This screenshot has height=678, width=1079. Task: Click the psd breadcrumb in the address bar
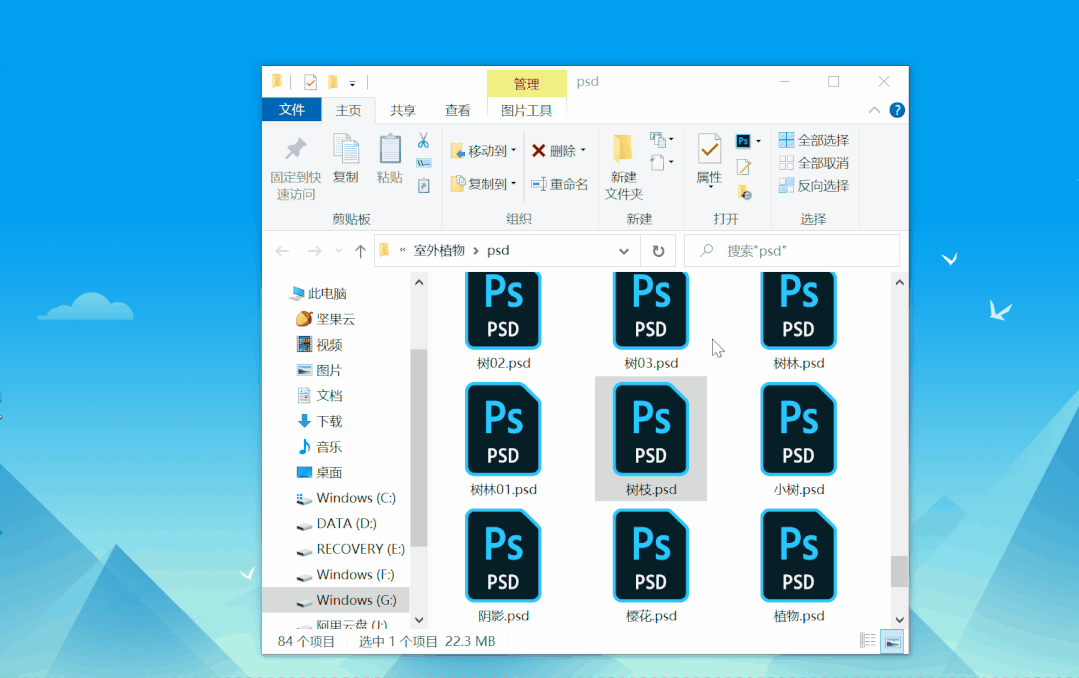(x=498, y=251)
